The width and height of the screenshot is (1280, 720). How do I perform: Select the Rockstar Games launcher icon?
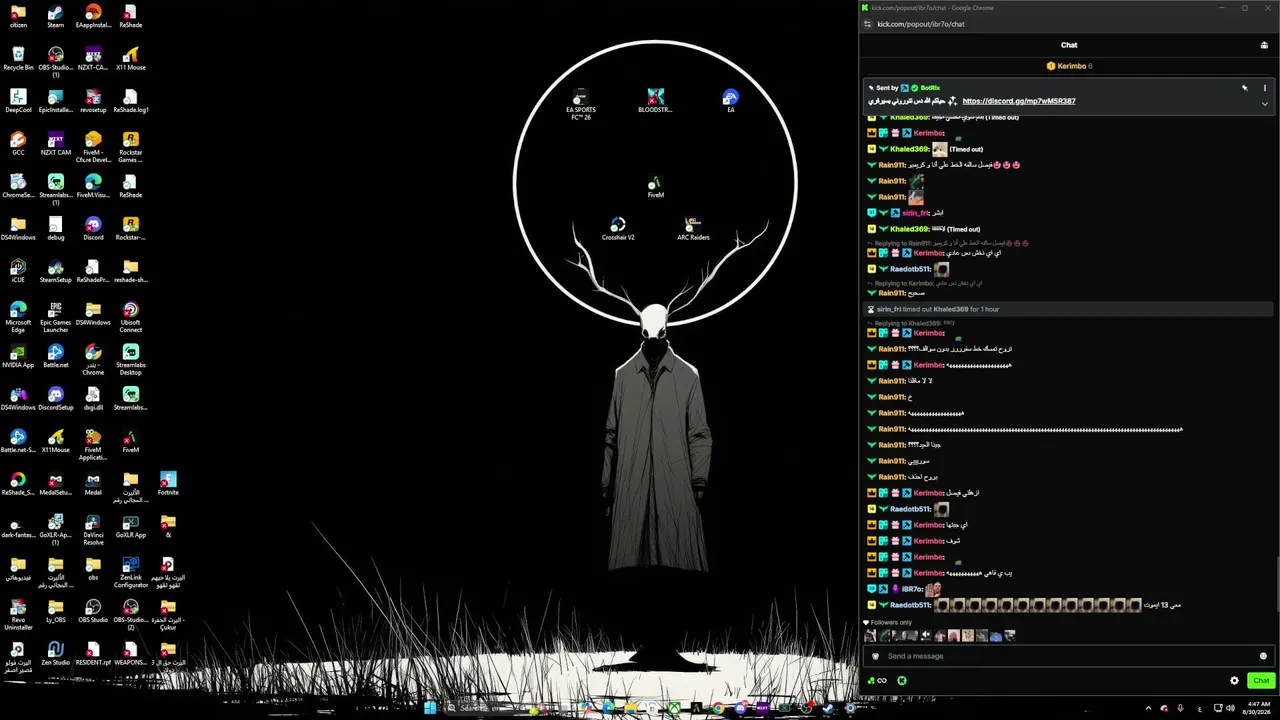[131, 147]
